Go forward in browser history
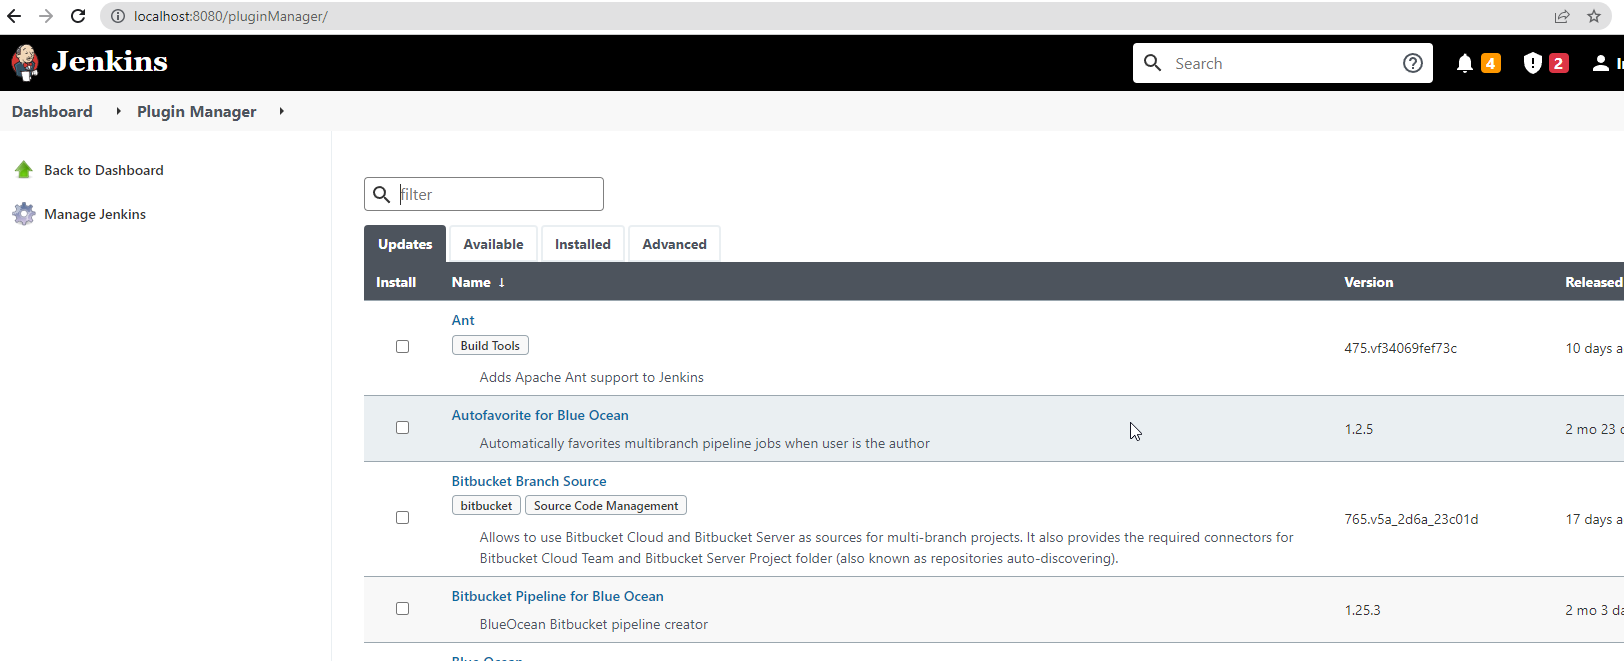Image resolution: width=1624 pixels, height=661 pixels. (46, 16)
